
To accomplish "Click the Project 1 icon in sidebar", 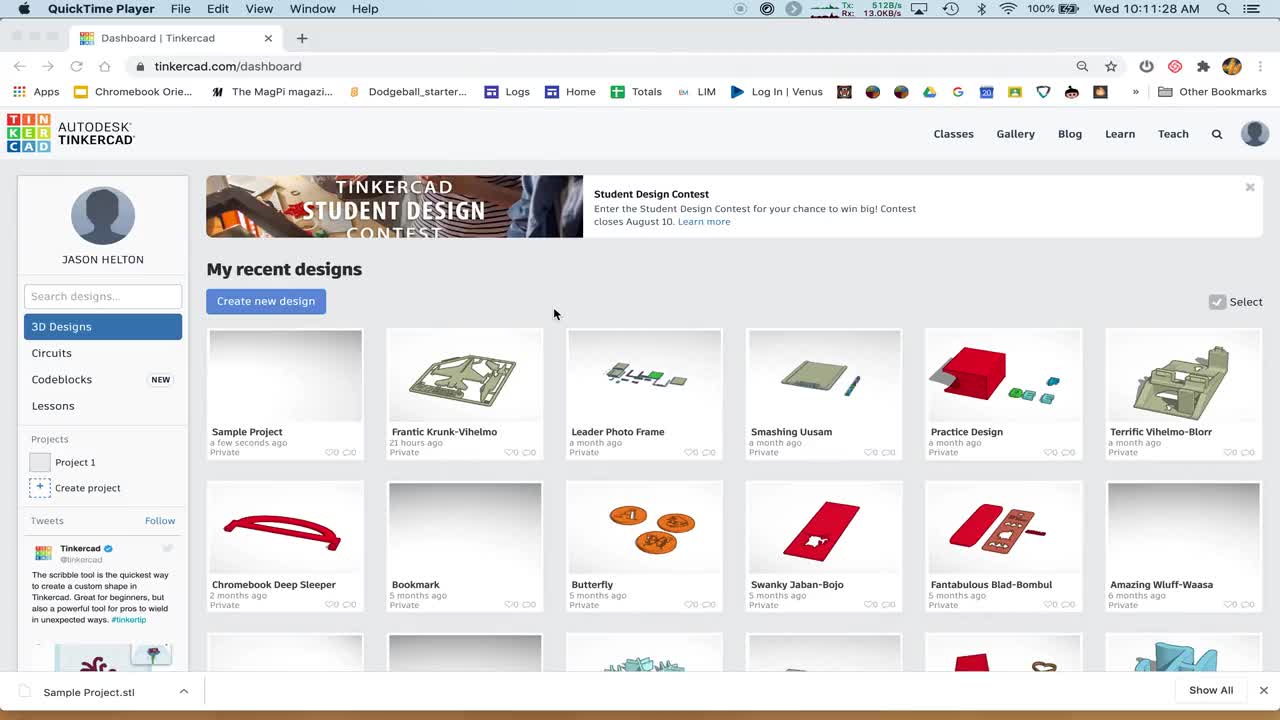I will pyautogui.click(x=40, y=462).
